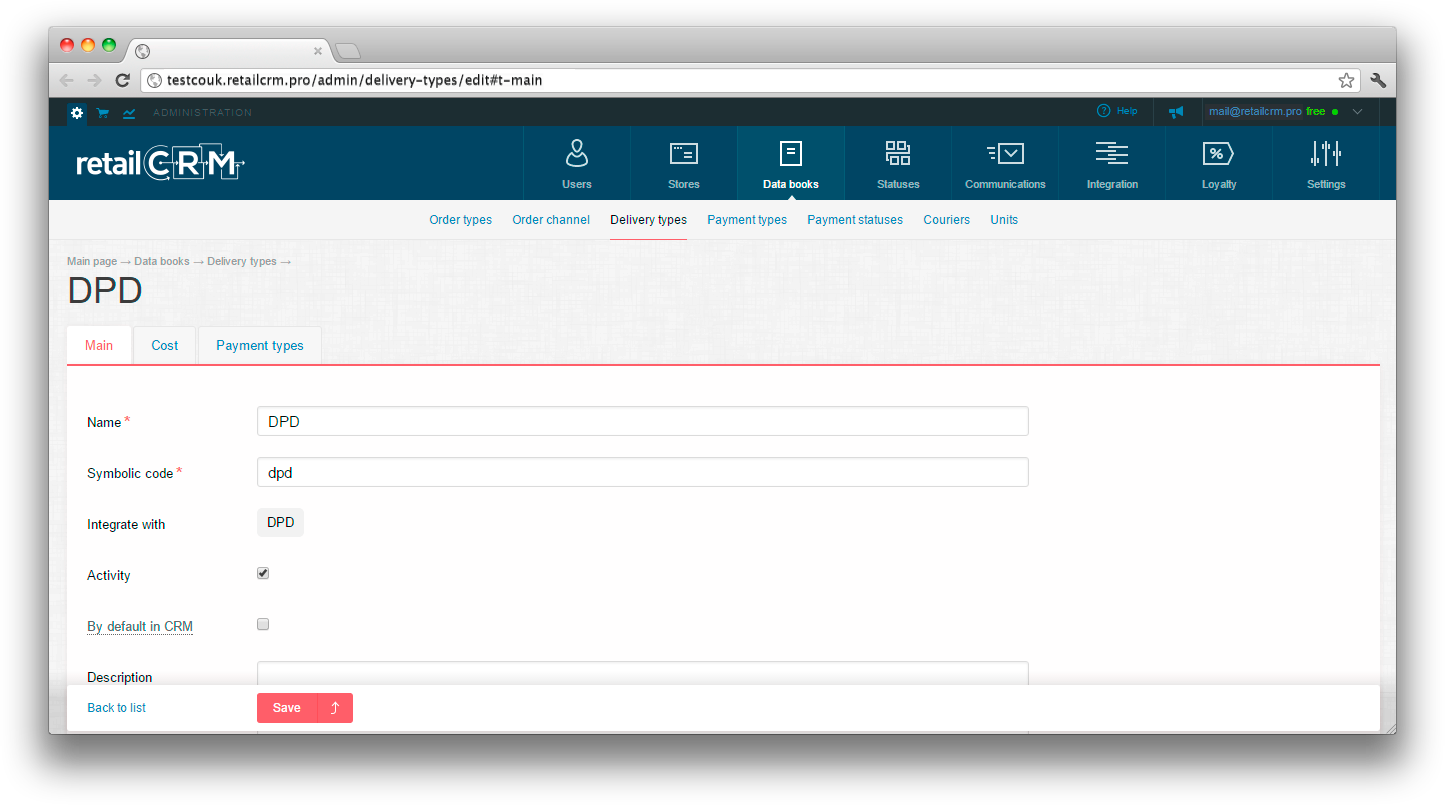Open the Statuses section icon
This screenshot has height=805, width=1445.
tap(897, 154)
